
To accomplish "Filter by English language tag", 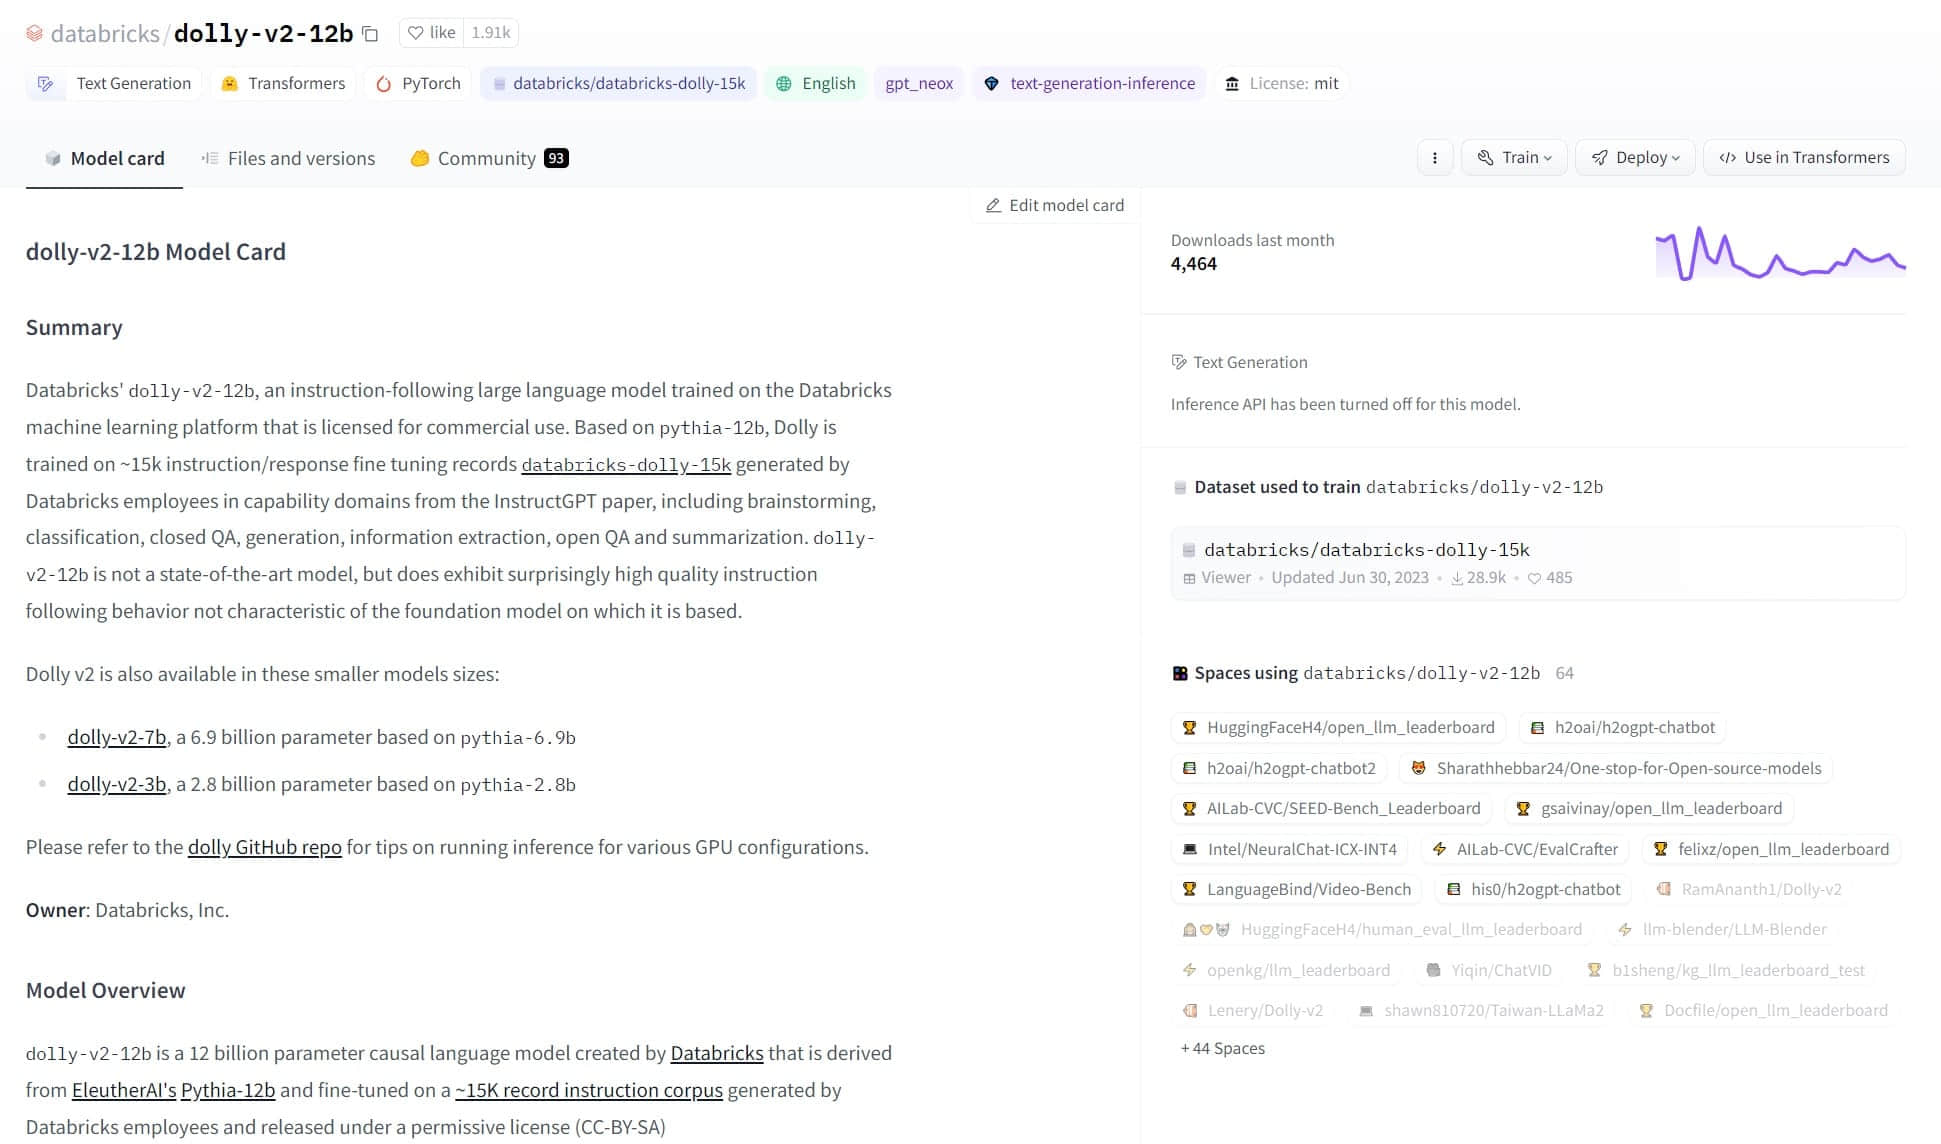I will point(816,84).
